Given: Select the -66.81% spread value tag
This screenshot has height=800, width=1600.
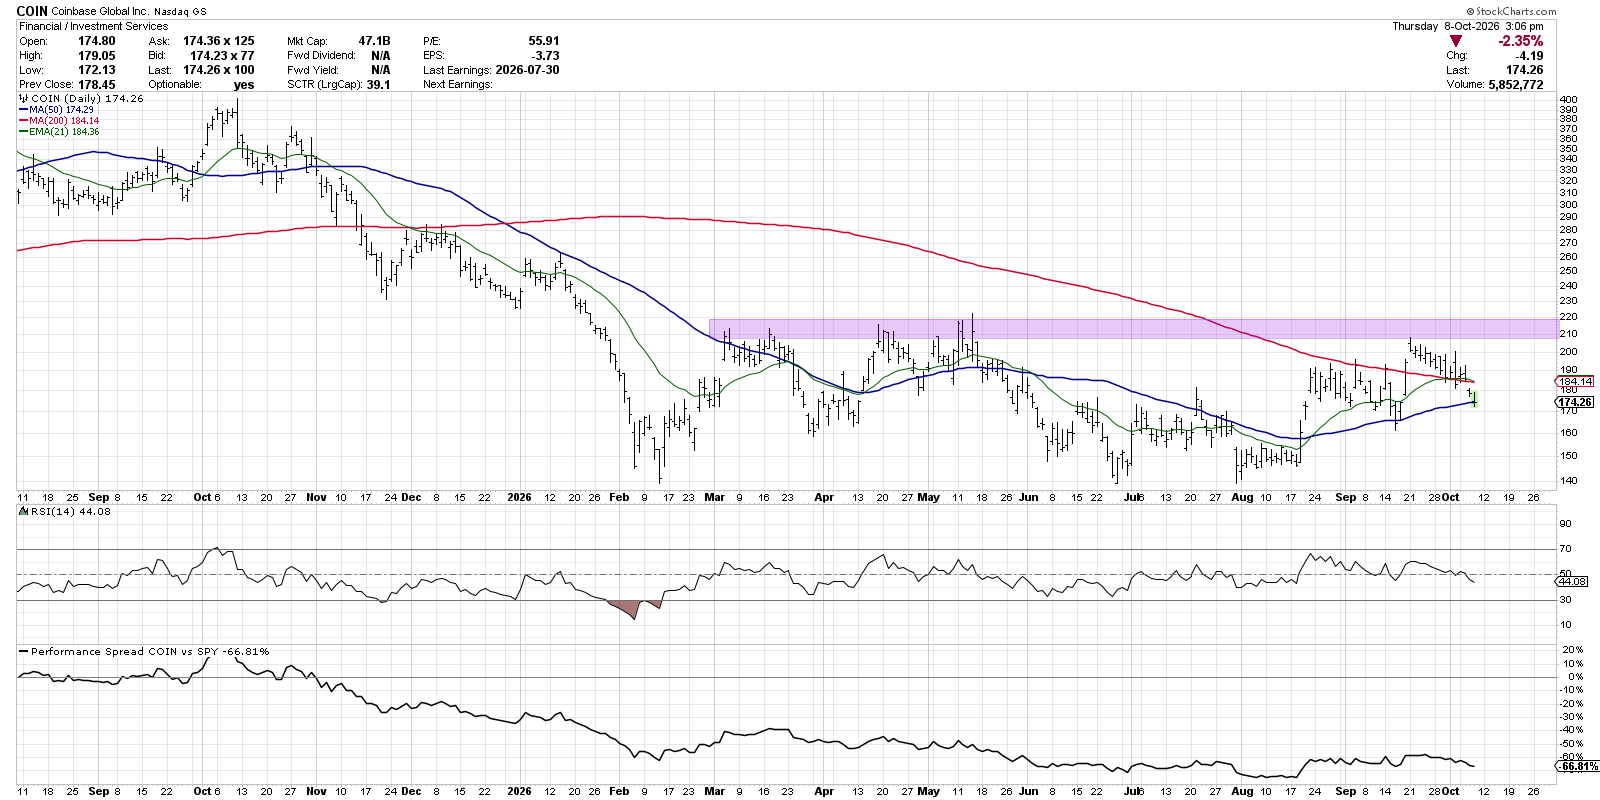Looking at the screenshot, I should (x=1578, y=766).
